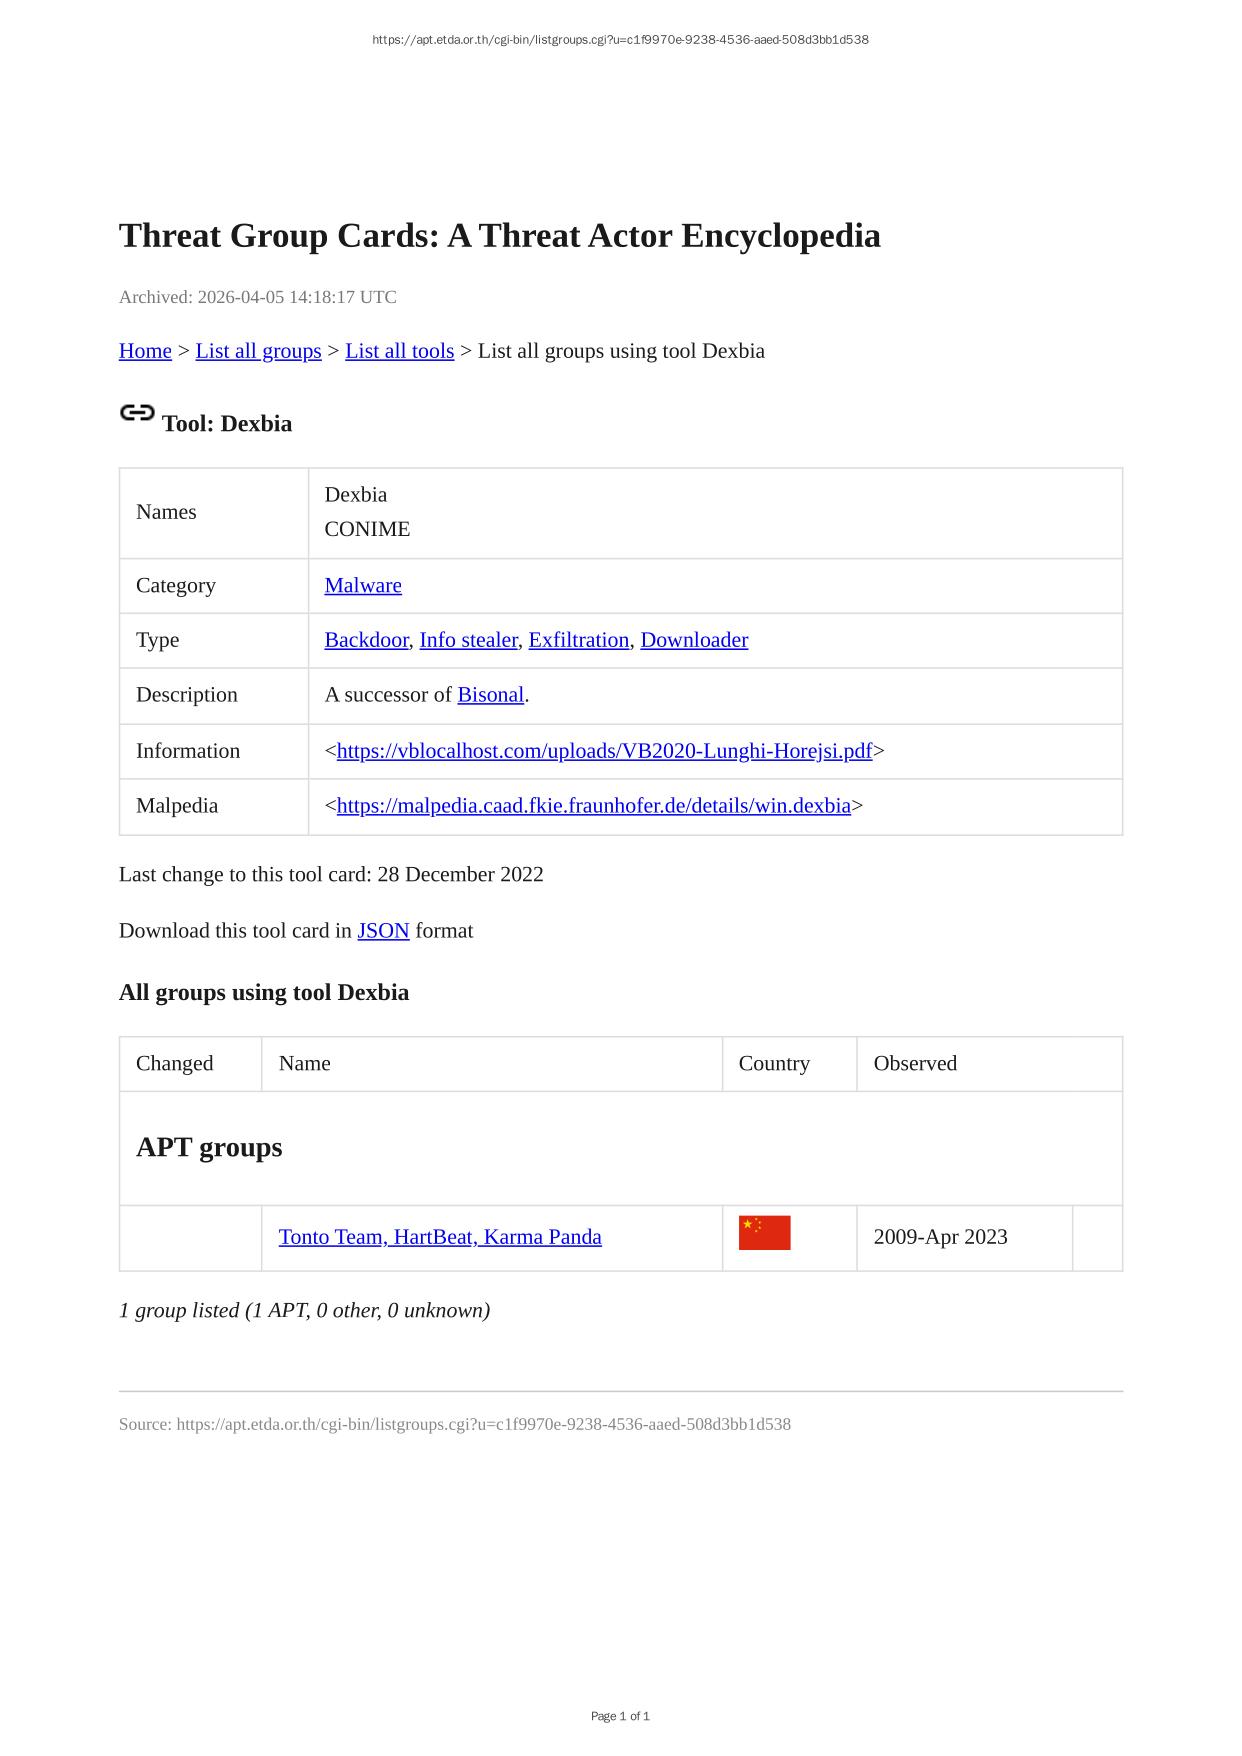Click the Source URL in the footer
The width and height of the screenshot is (1242, 1756).
pyautogui.click(x=483, y=1424)
